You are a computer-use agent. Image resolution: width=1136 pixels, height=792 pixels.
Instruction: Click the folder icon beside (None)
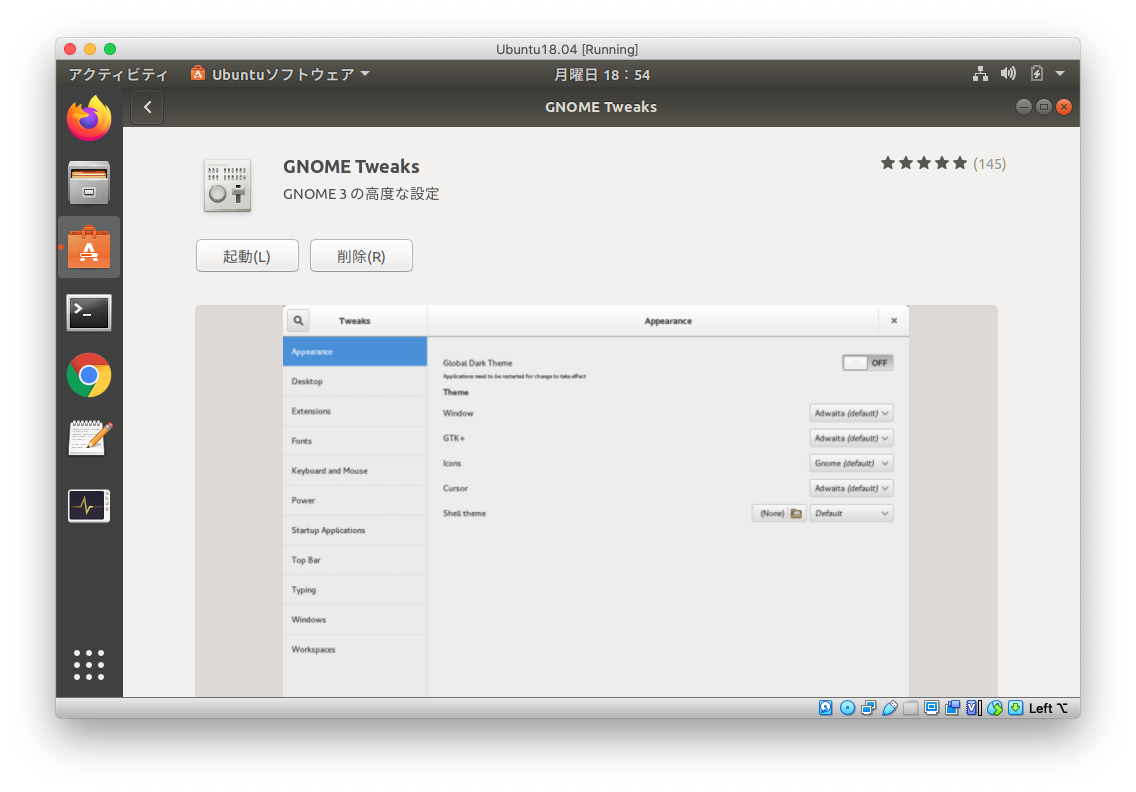pyautogui.click(x=796, y=513)
